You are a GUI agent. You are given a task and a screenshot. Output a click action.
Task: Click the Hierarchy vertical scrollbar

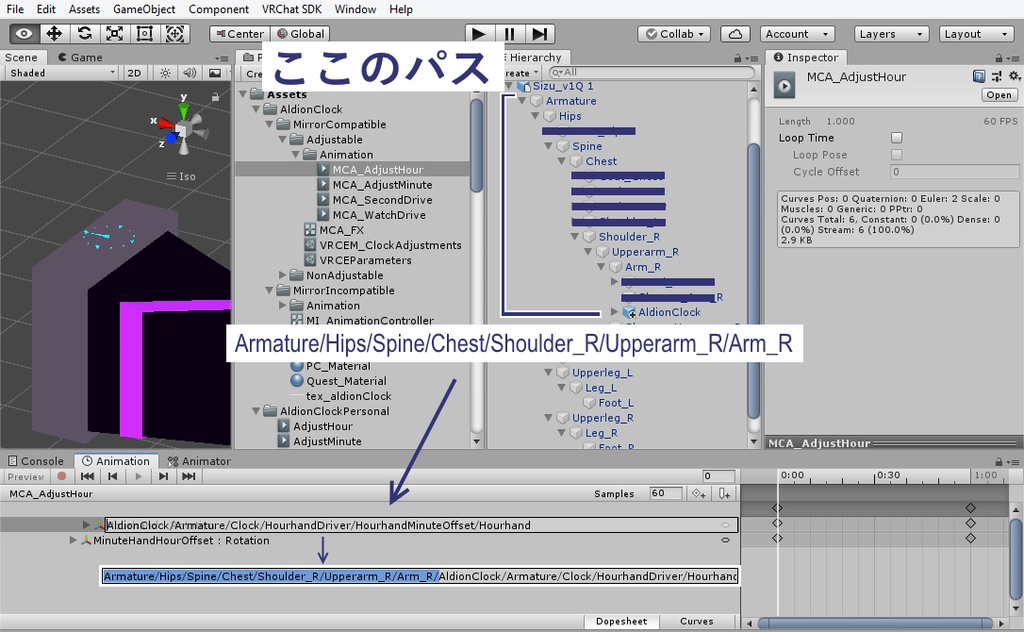(753, 281)
